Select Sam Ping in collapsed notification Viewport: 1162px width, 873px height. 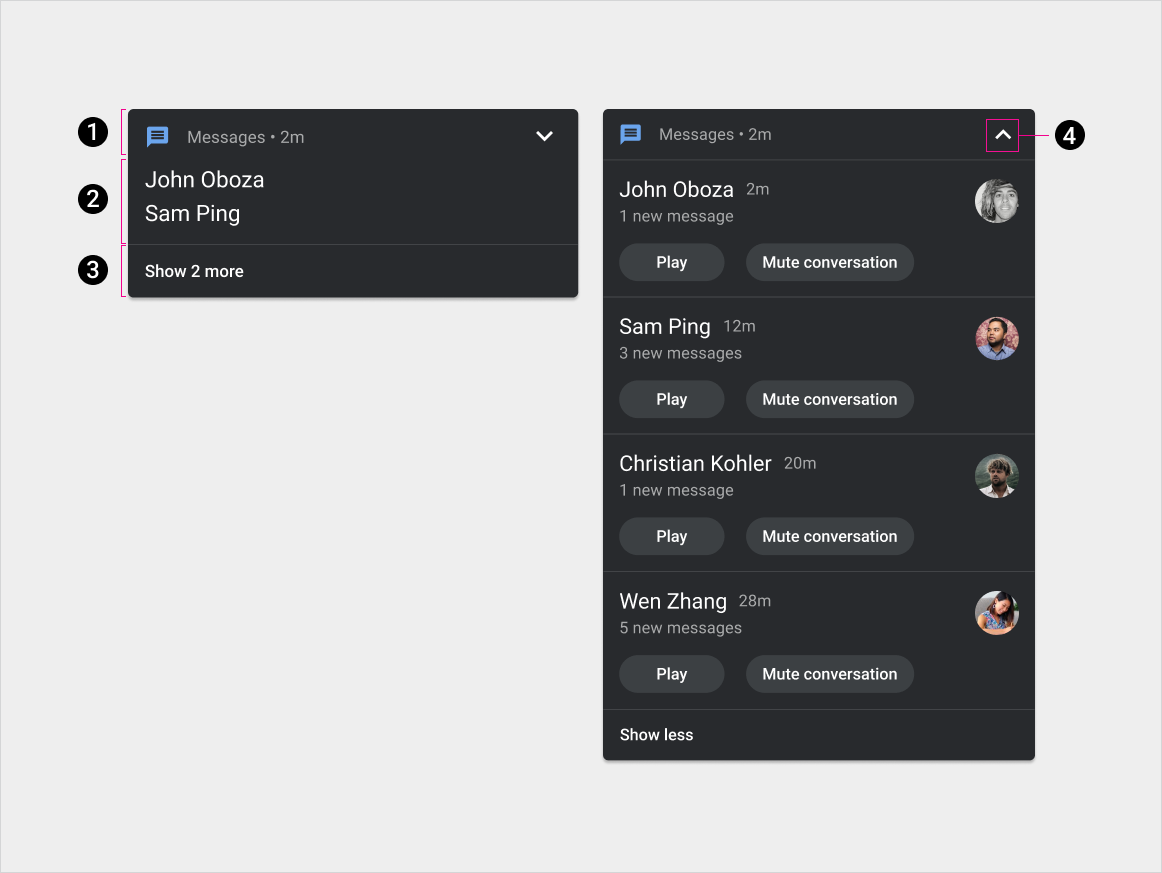tap(193, 214)
